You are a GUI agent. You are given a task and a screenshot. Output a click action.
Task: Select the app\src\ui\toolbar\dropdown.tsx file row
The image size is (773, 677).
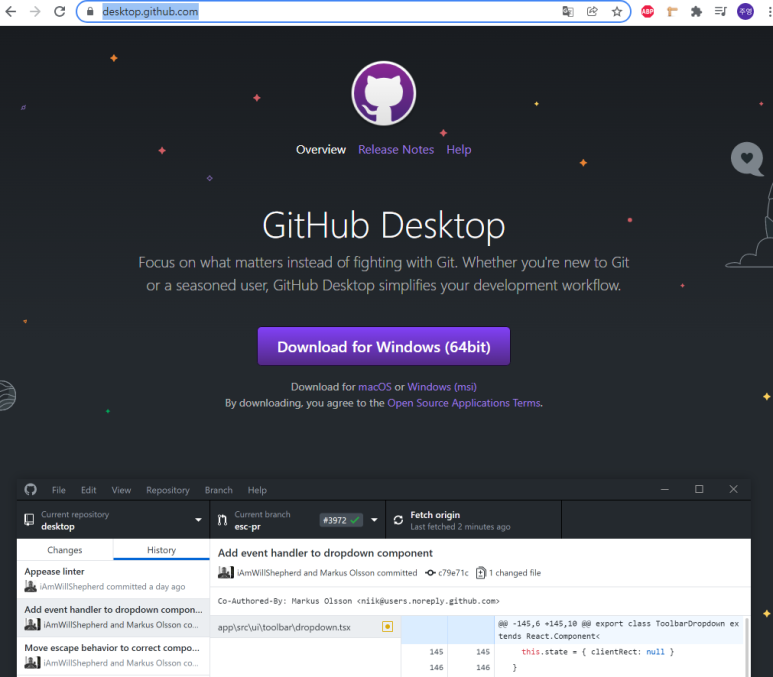[x=305, y=627]
